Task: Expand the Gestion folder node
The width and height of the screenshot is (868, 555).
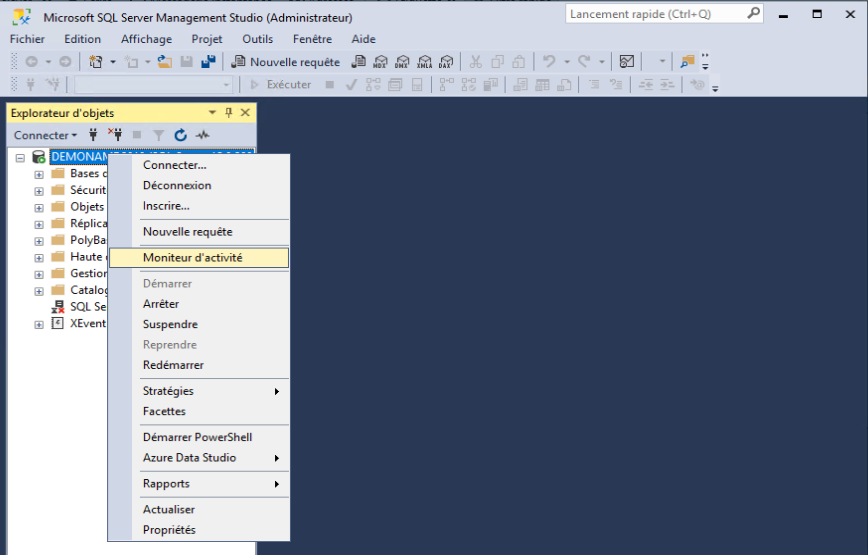Action: pos(39,274)
